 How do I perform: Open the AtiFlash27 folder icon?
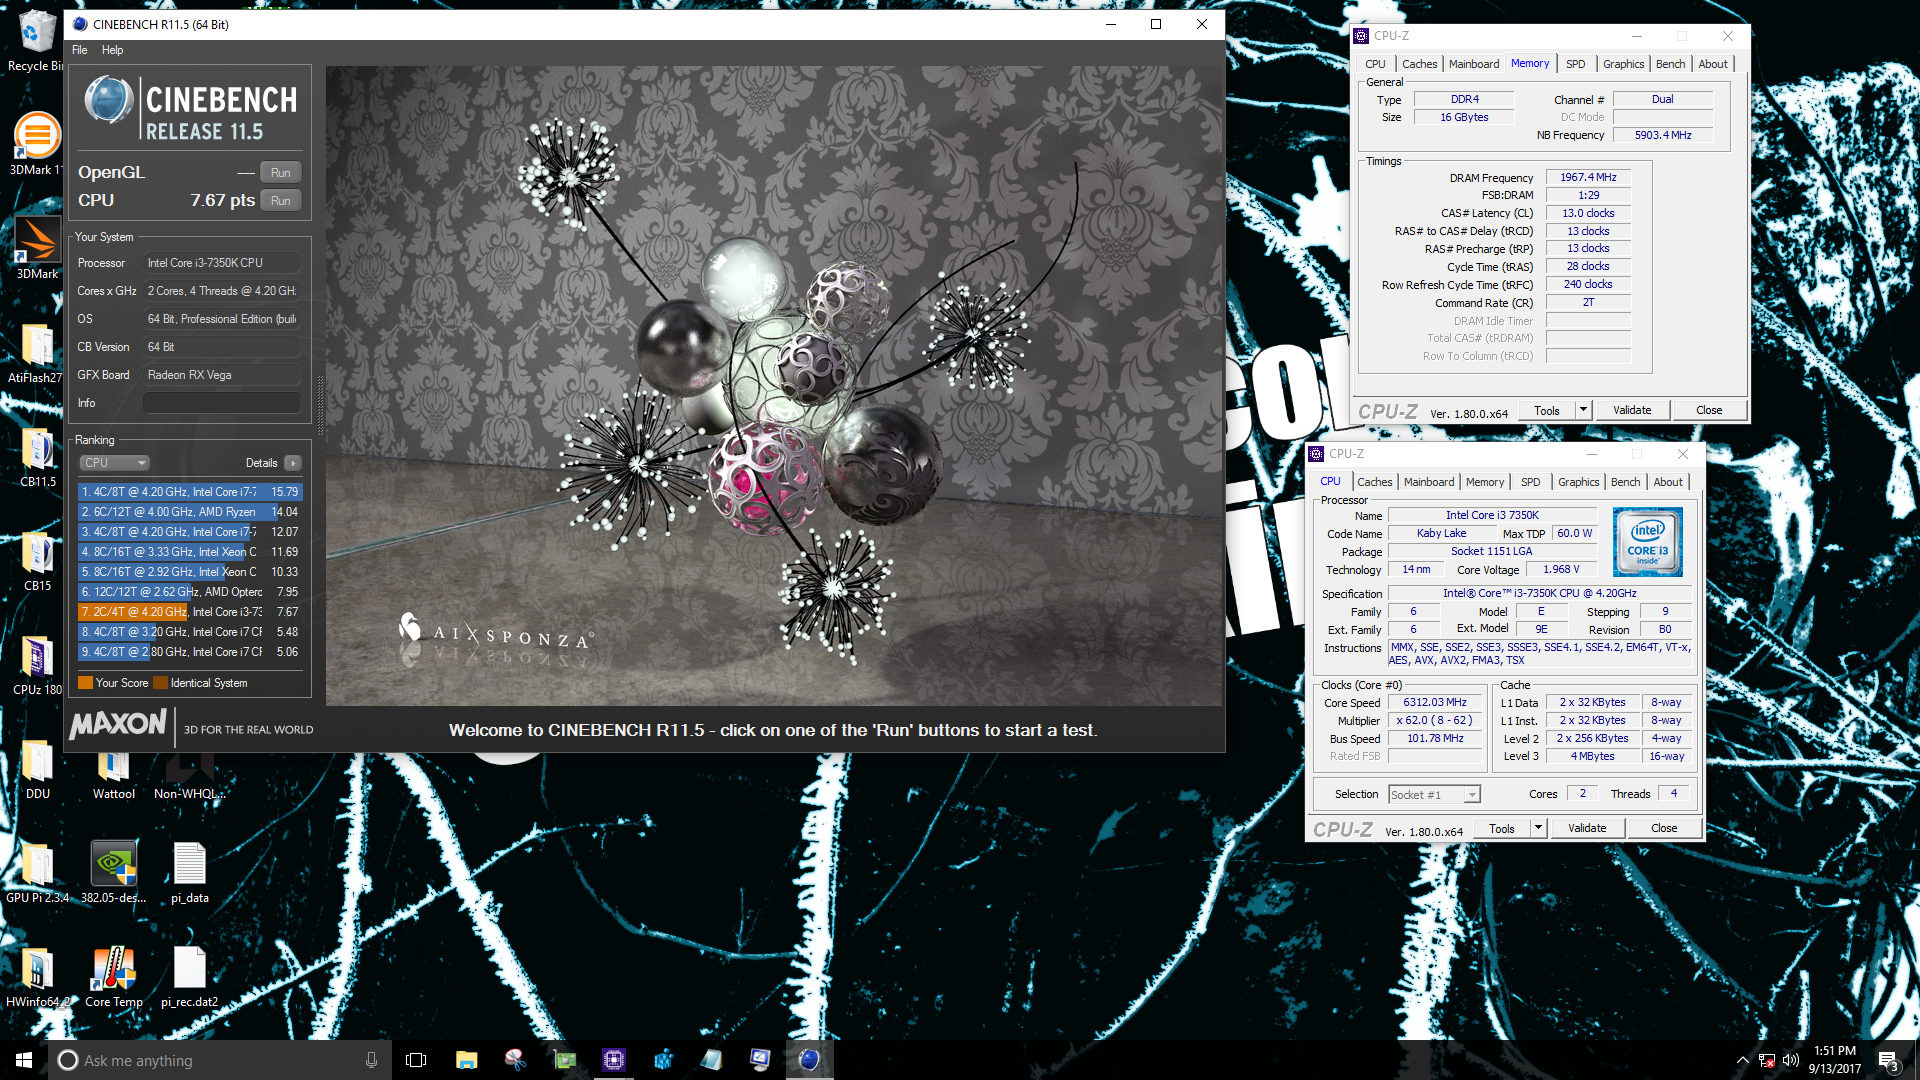point(36,352)
